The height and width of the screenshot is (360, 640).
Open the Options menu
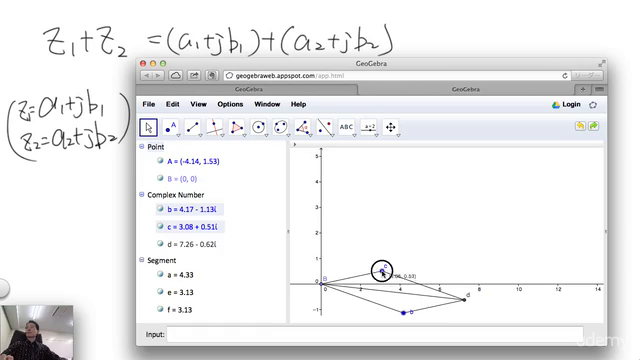230,104
